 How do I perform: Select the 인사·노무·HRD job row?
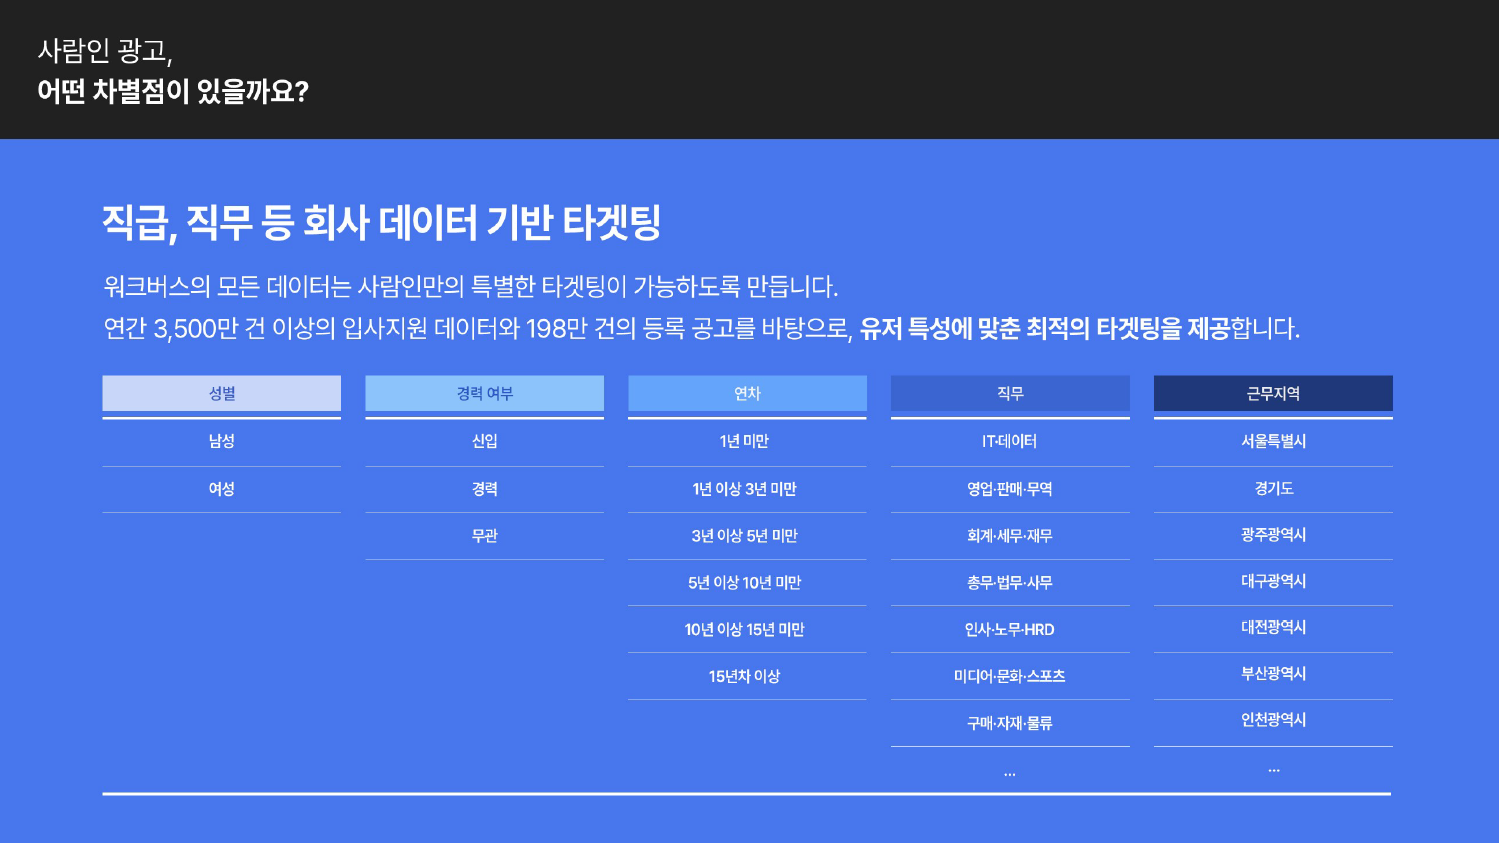1010,630
